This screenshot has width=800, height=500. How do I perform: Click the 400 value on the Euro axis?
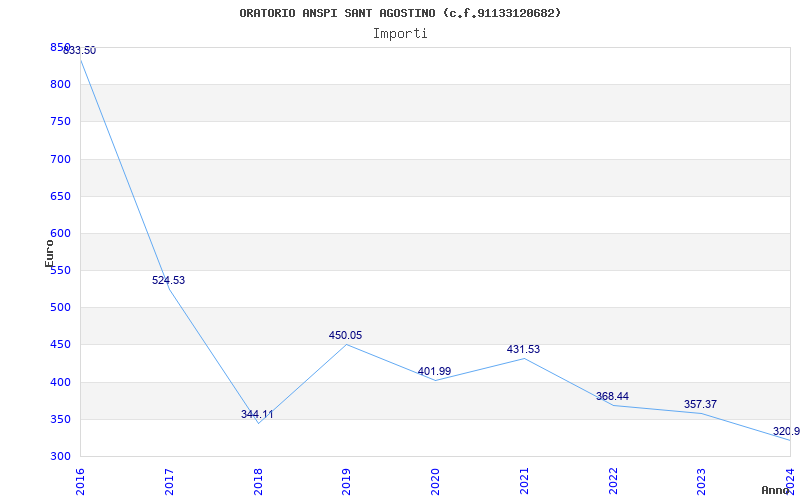[59, 382]
